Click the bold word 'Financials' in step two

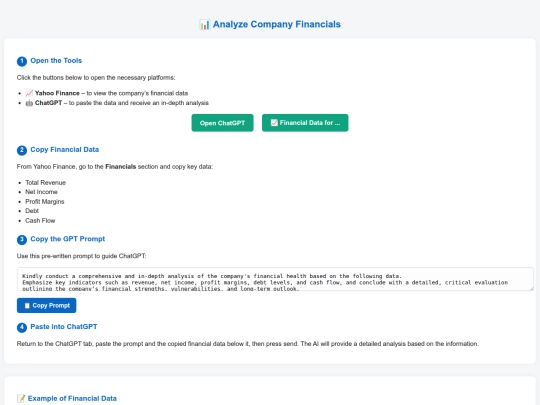click(121, 167)
